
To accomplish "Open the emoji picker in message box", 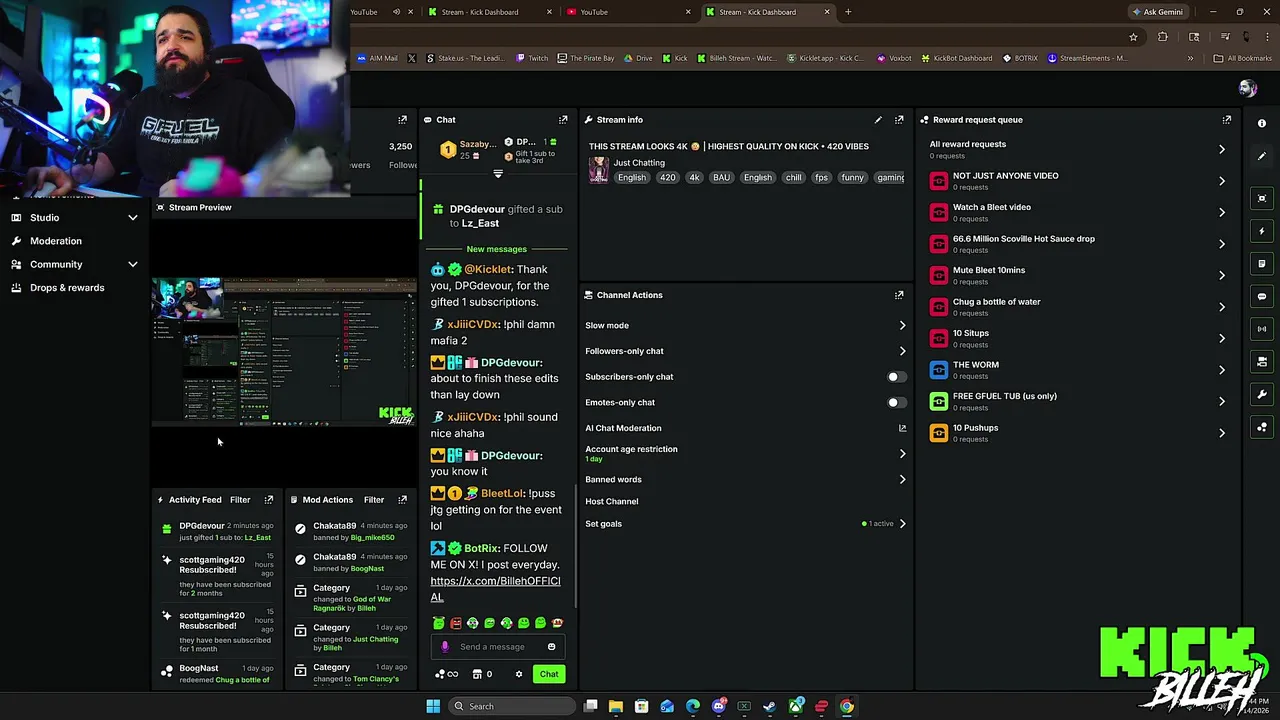I will (551, 647).
